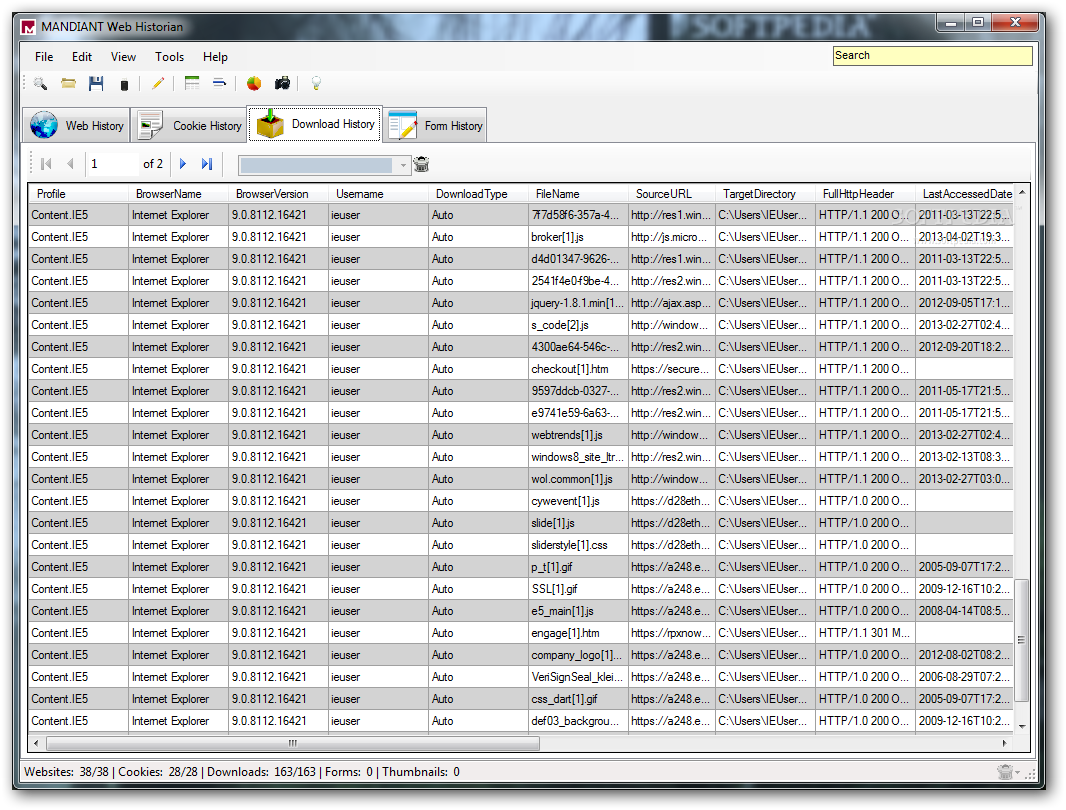
Task: Expand the filter combo box dropdown
Action: point(403,165)
